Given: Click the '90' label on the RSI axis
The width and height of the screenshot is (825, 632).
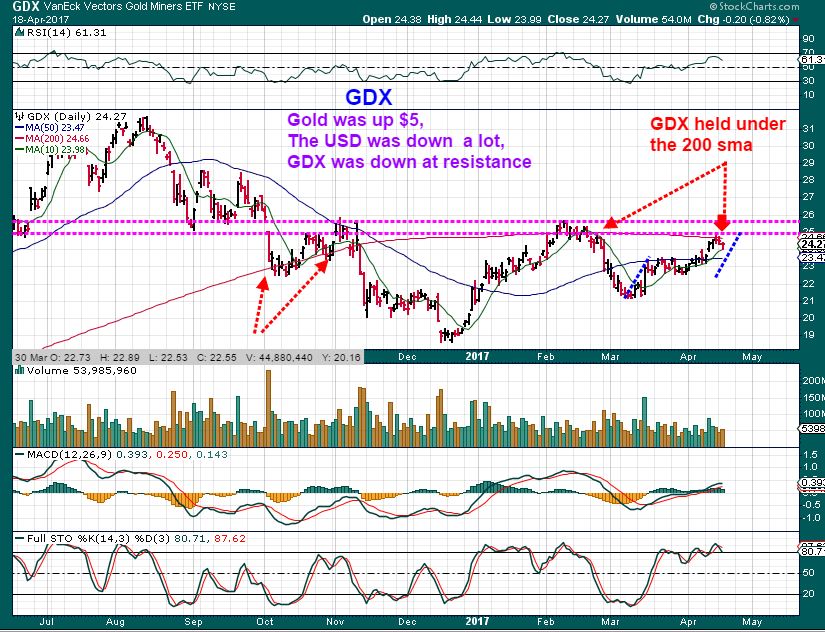Looking at the screenshot, I should [x=809, y=38].
